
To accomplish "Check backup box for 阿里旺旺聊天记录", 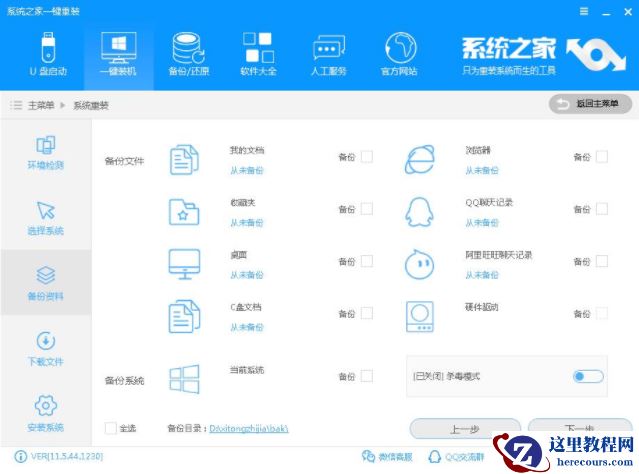I will (602, 261).
